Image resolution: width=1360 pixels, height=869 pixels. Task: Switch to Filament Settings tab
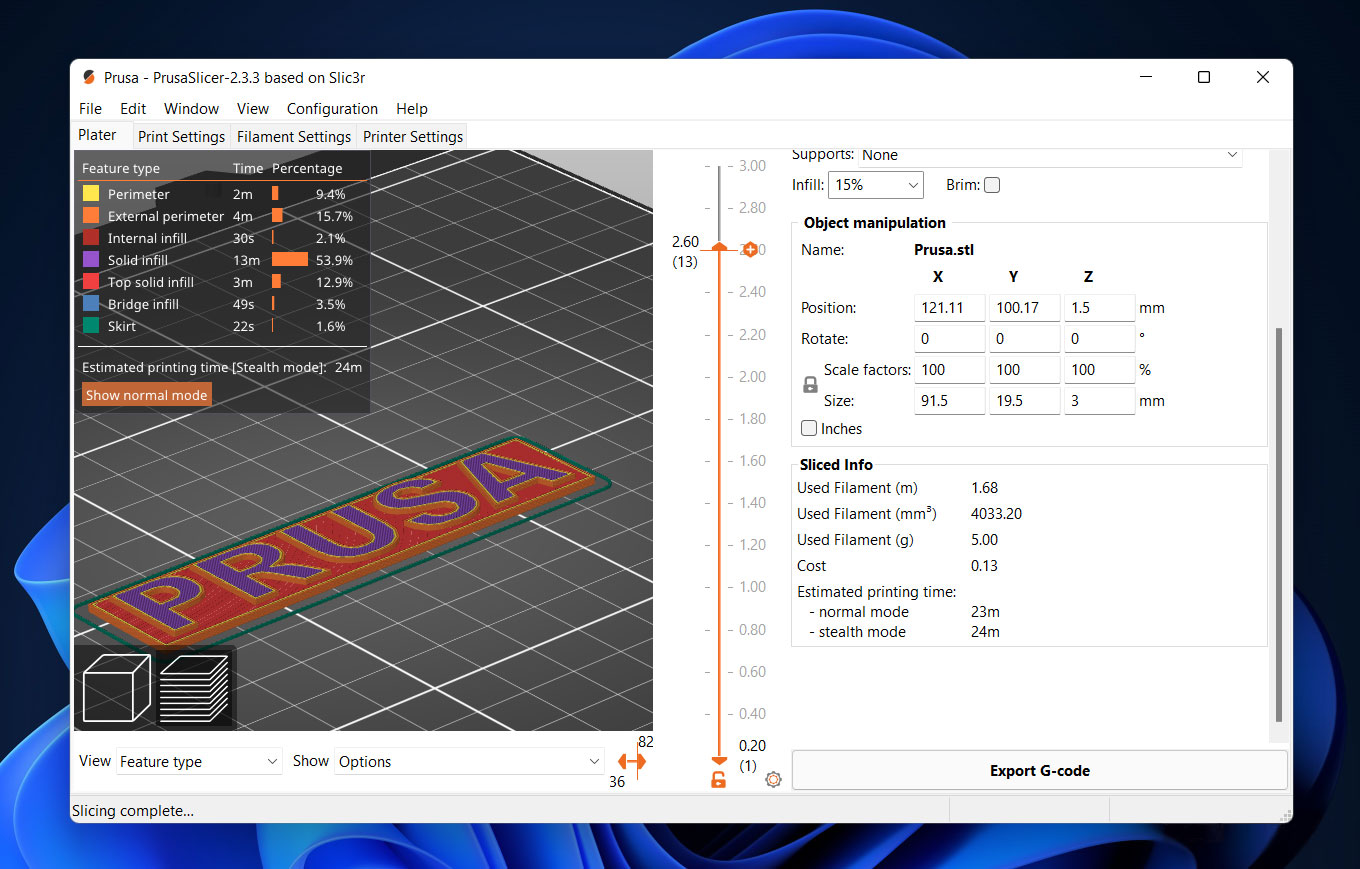tap(294, 137)
